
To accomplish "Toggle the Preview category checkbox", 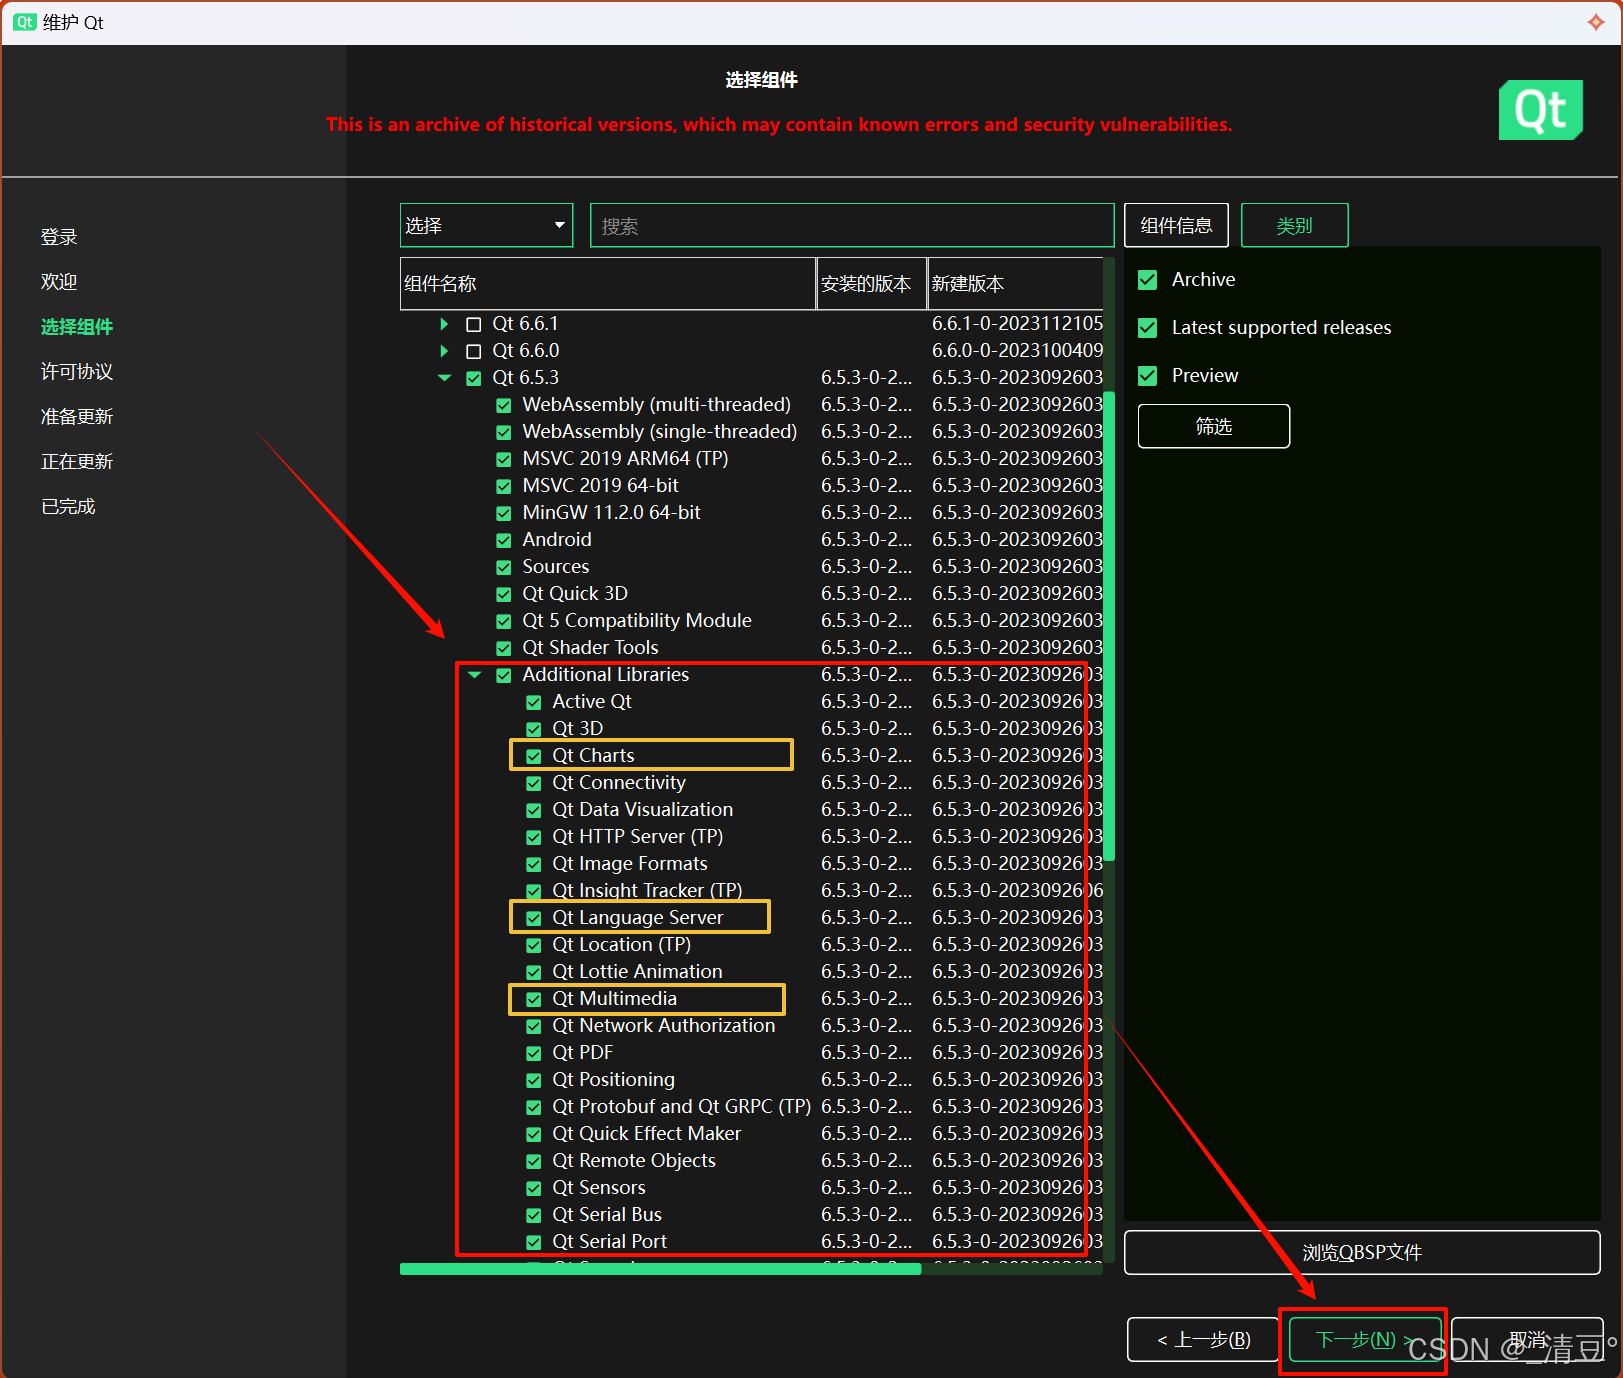I will (x=1148, y=376).
